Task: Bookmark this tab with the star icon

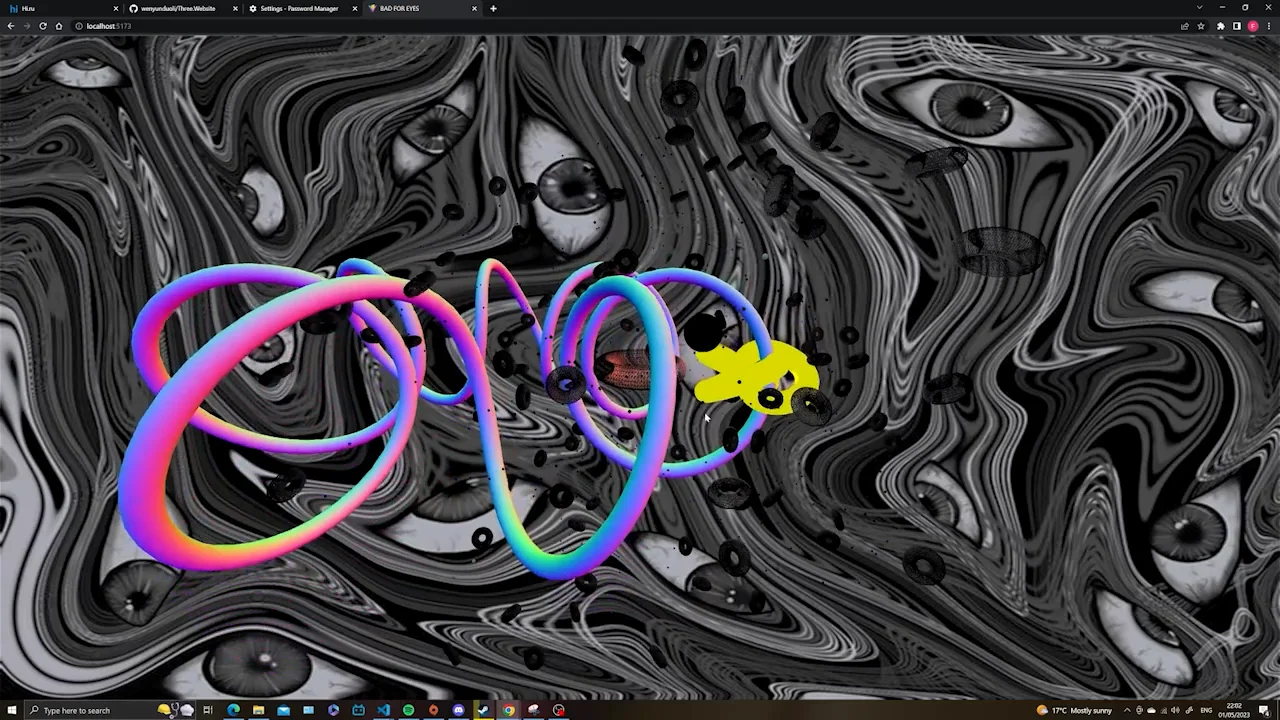Action: (x=1201, y=26)
